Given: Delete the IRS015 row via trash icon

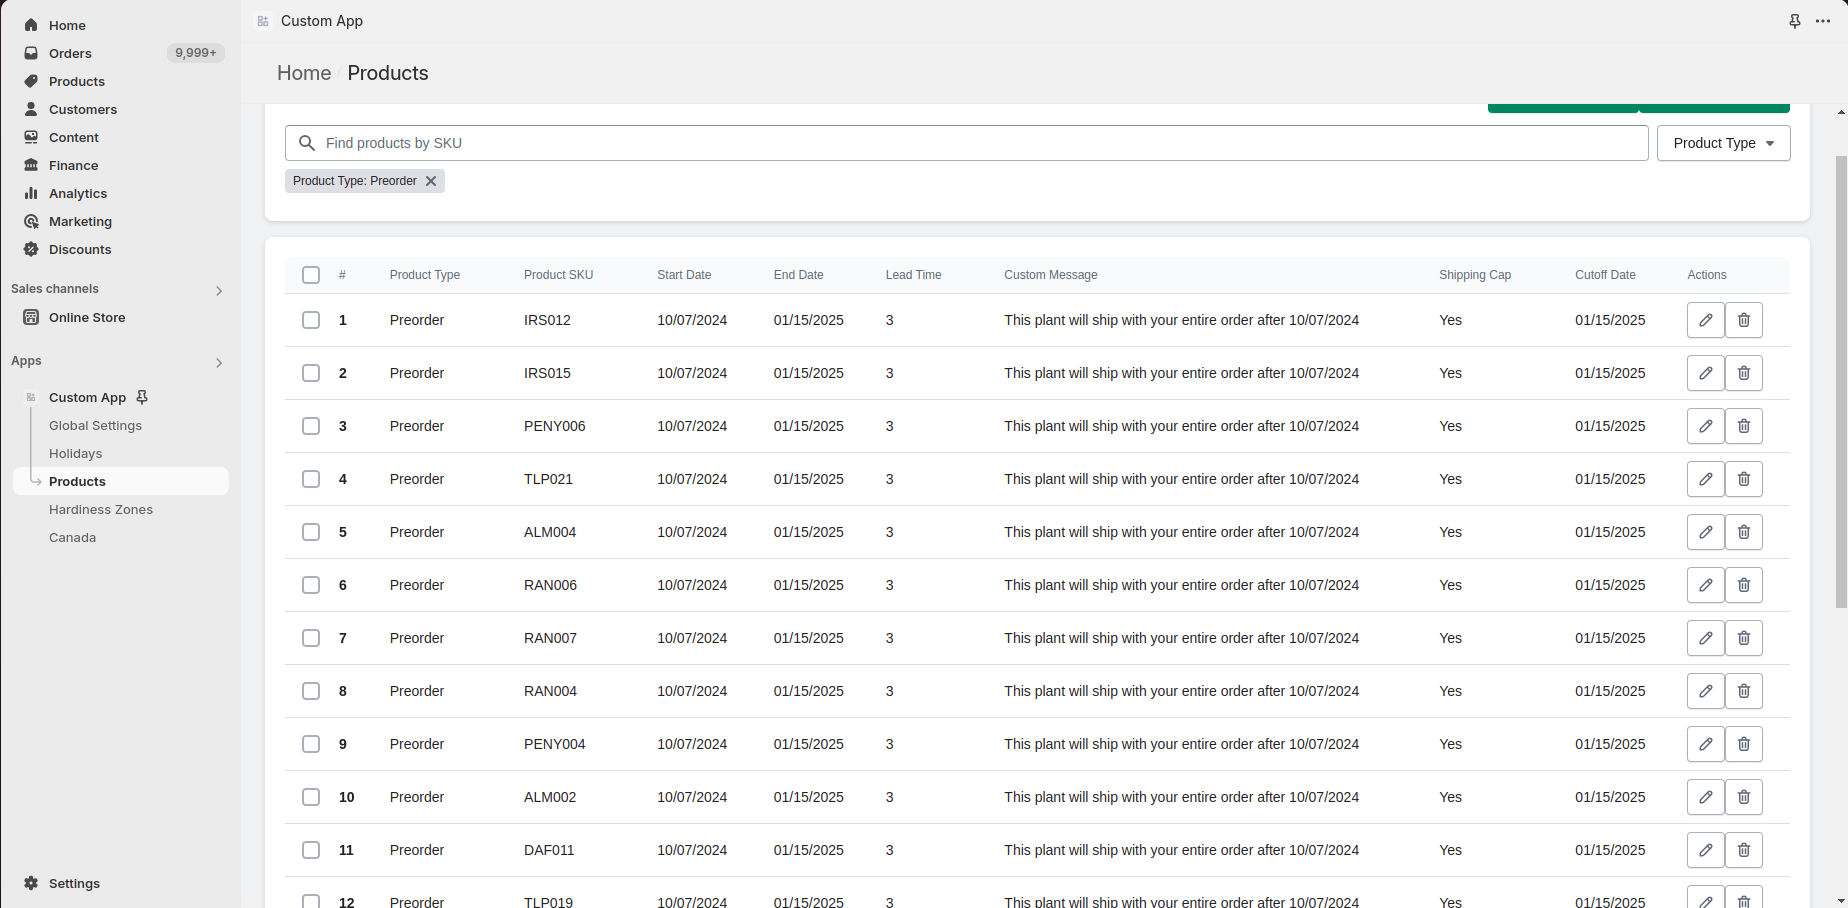Looking at the screenshot, I should point(1743,373).
